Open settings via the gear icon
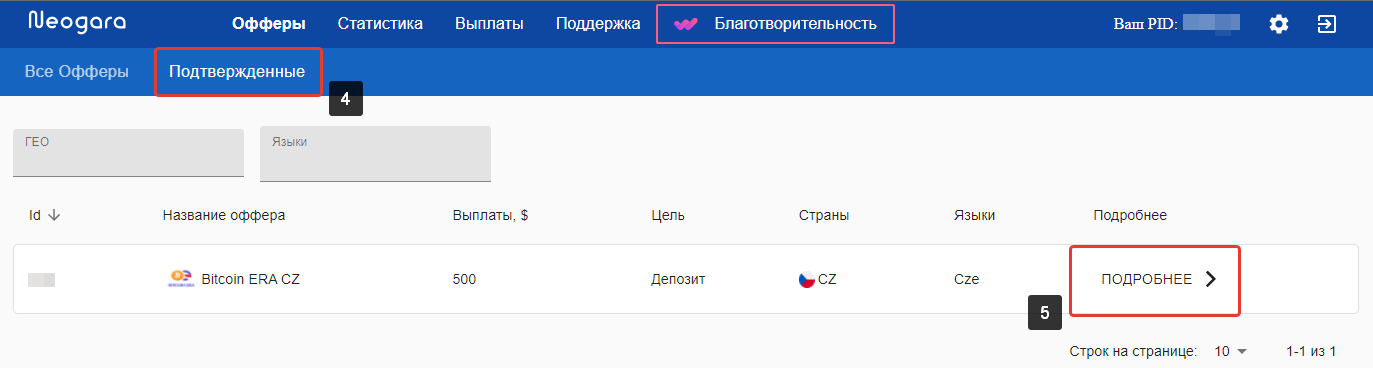 [x=1279, y=24]
